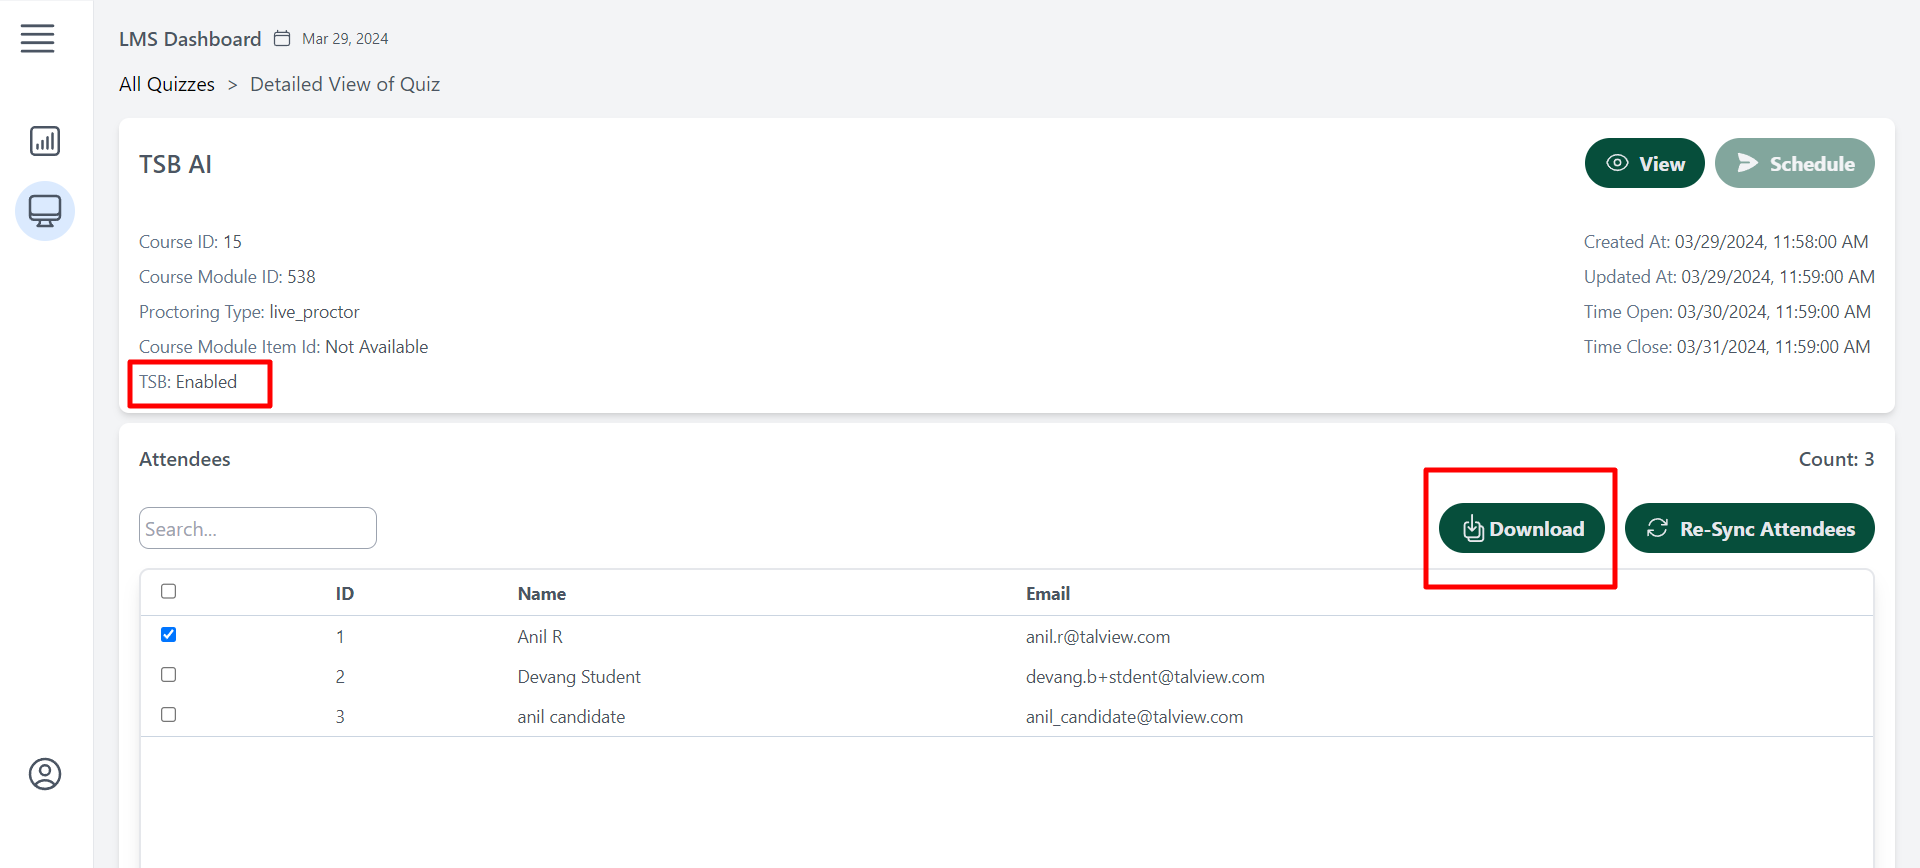This screenshot has height=868, width=1920.
Task: Click the attendees Search field
Action: 258,528
